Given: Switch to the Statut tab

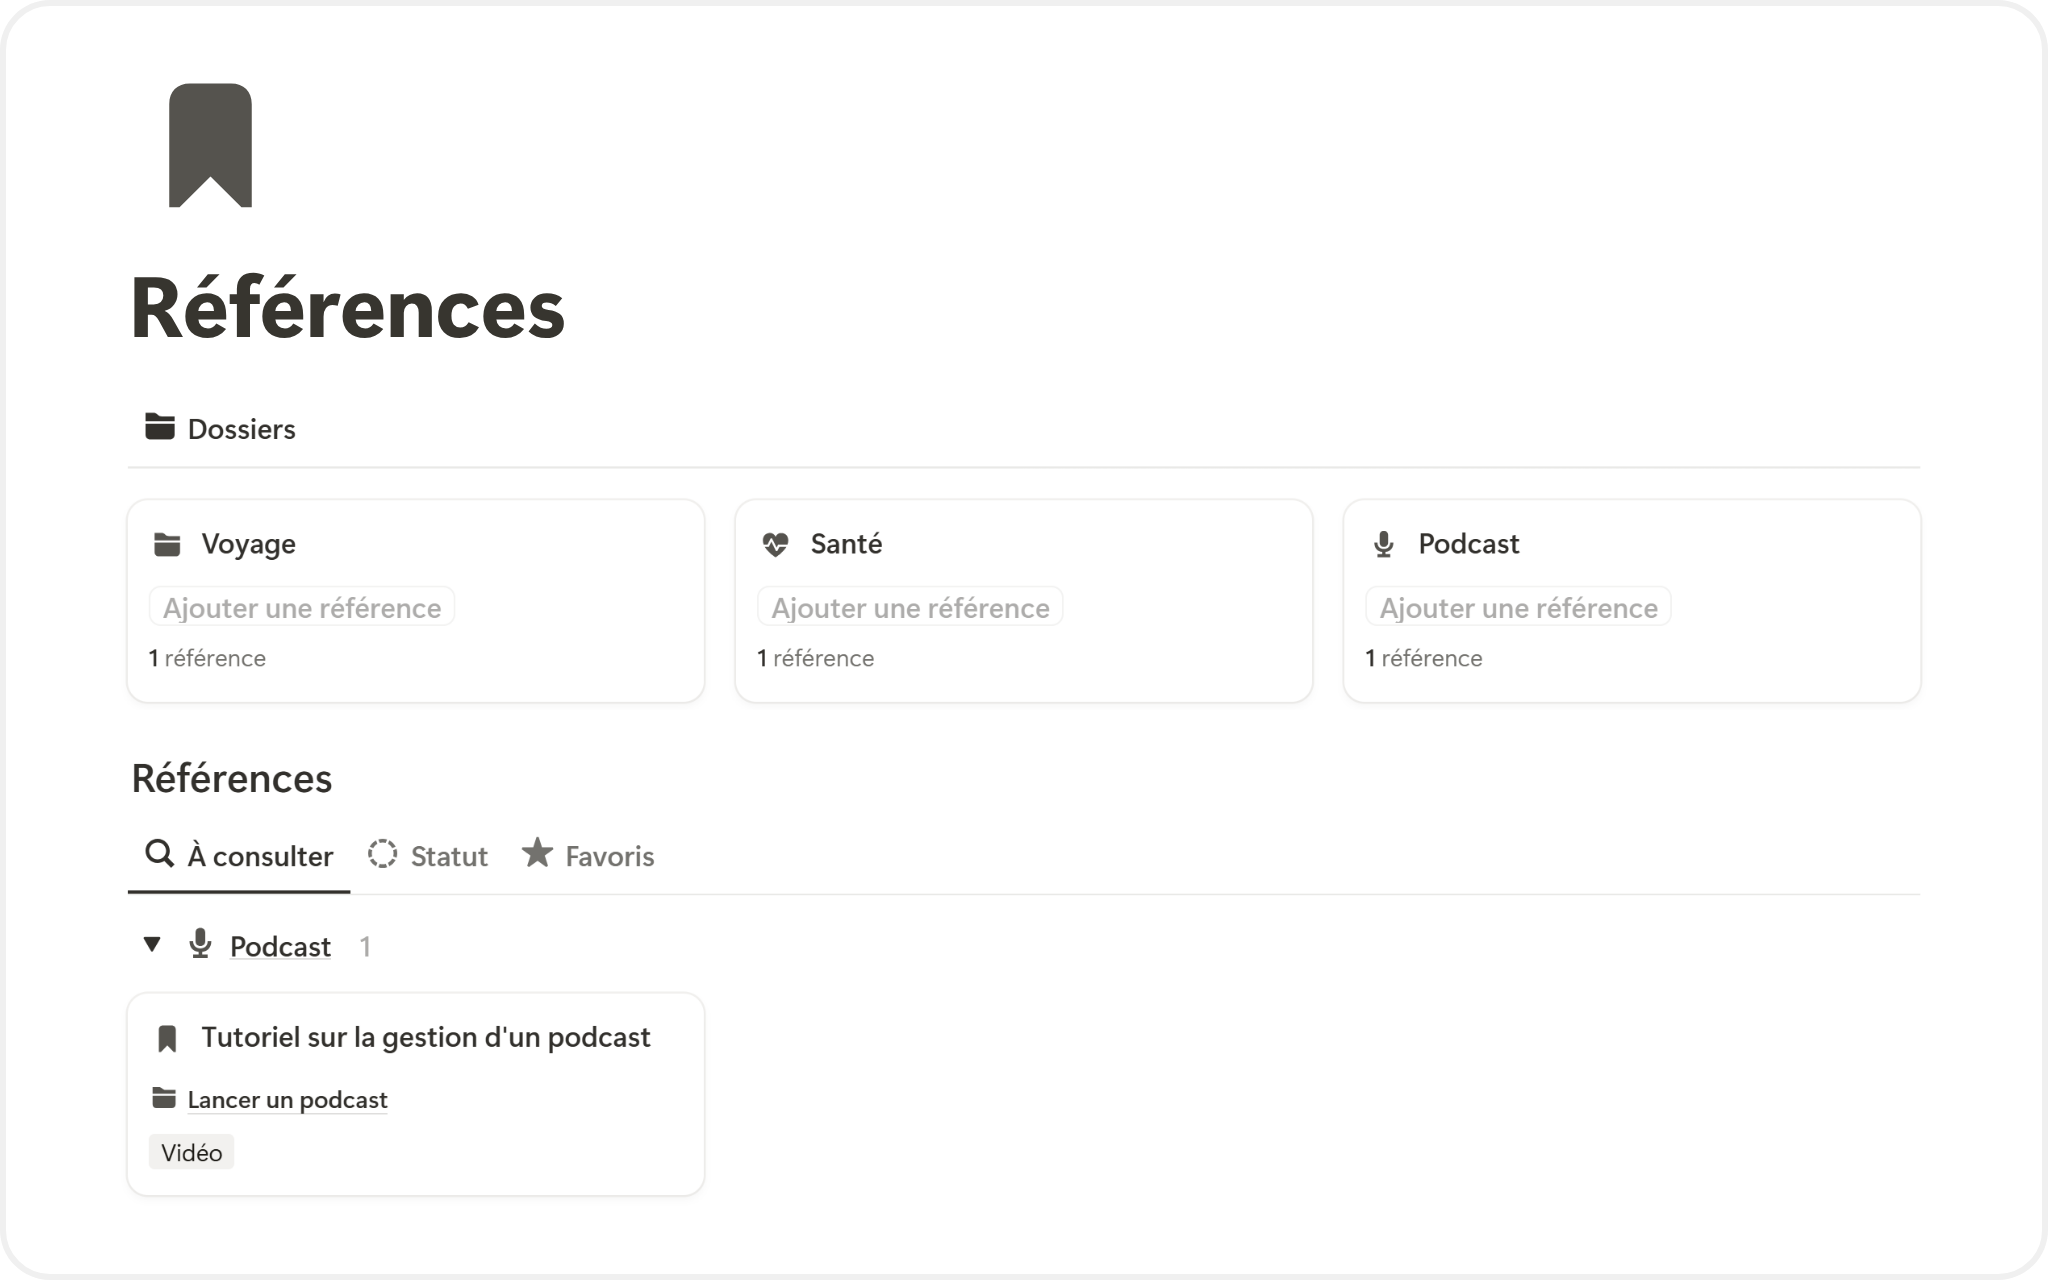Looking at the screenshot, I should tap(428, 856).
